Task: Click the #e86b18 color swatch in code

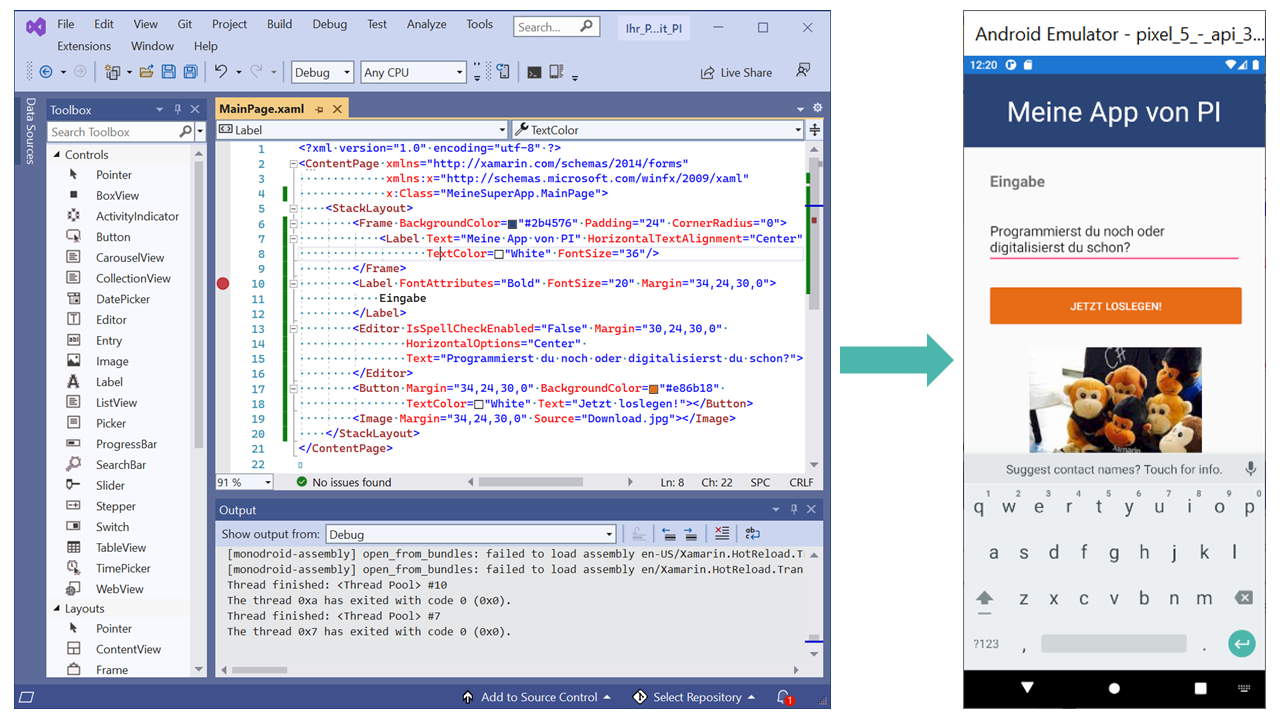Action: click(x=653, y=389)
